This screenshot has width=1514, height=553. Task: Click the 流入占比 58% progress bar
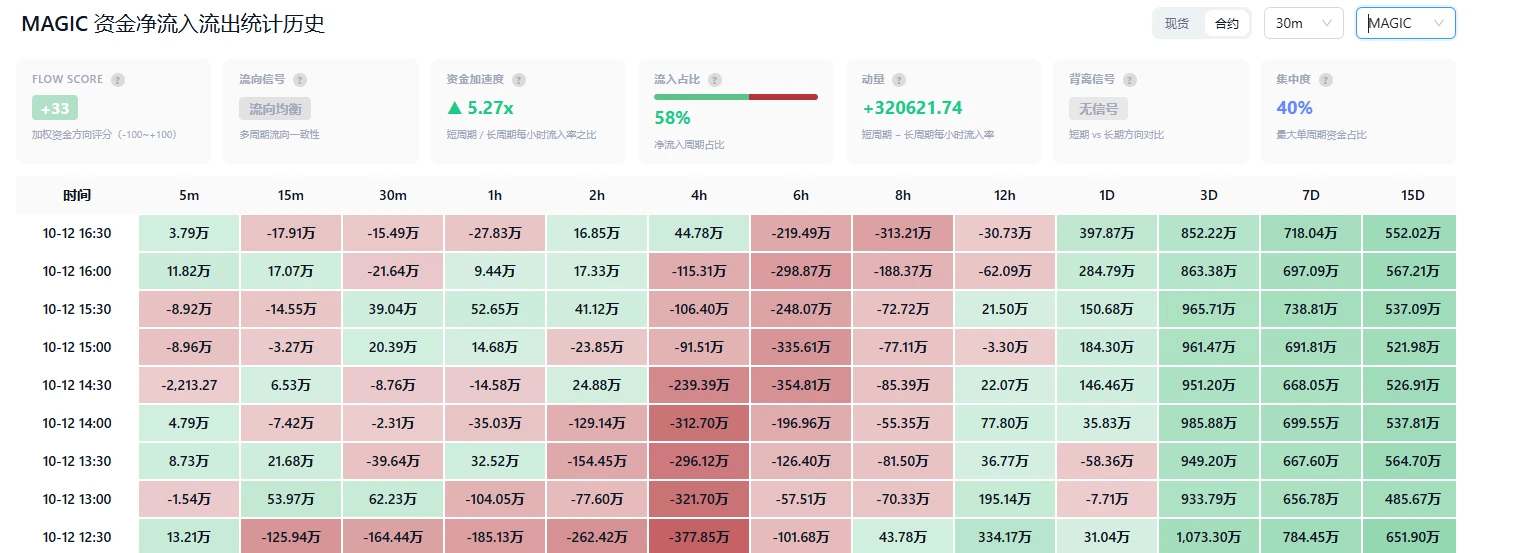736,97
